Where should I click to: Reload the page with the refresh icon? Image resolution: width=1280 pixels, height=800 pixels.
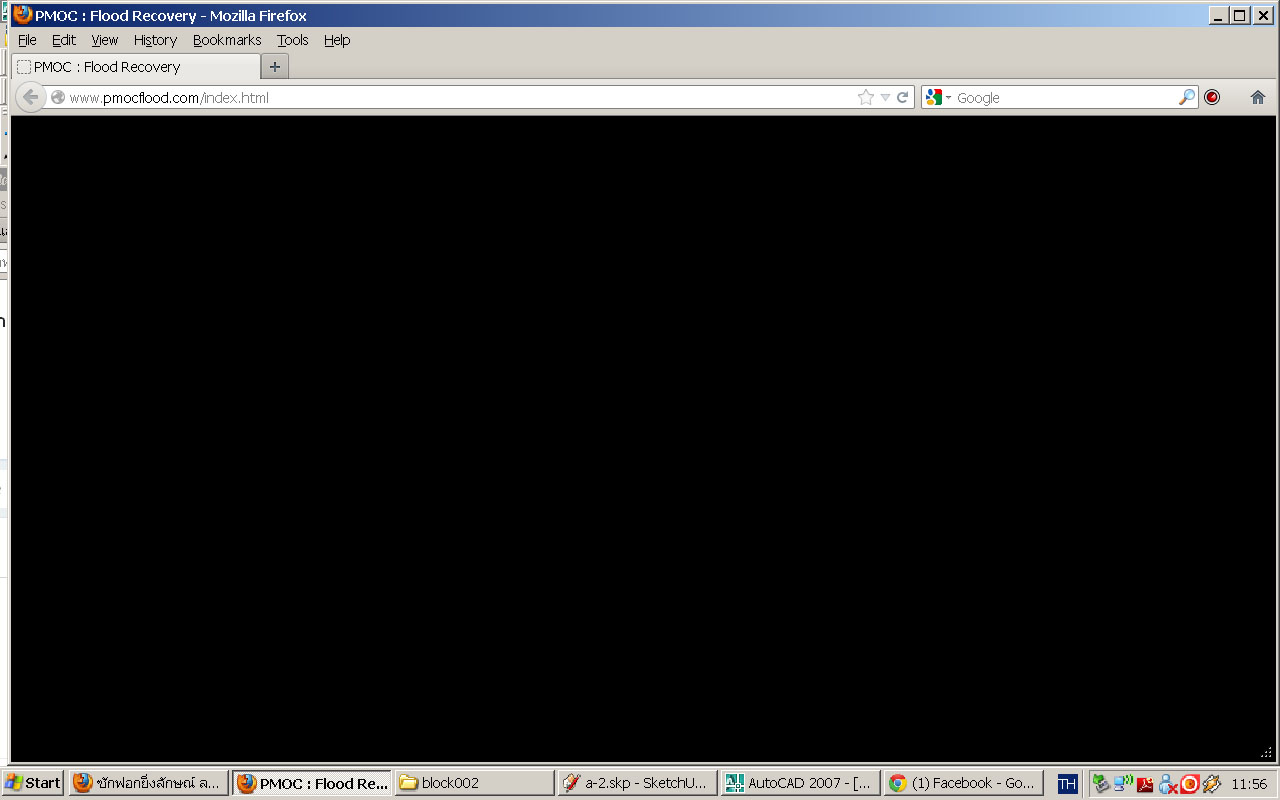[902, 97]
